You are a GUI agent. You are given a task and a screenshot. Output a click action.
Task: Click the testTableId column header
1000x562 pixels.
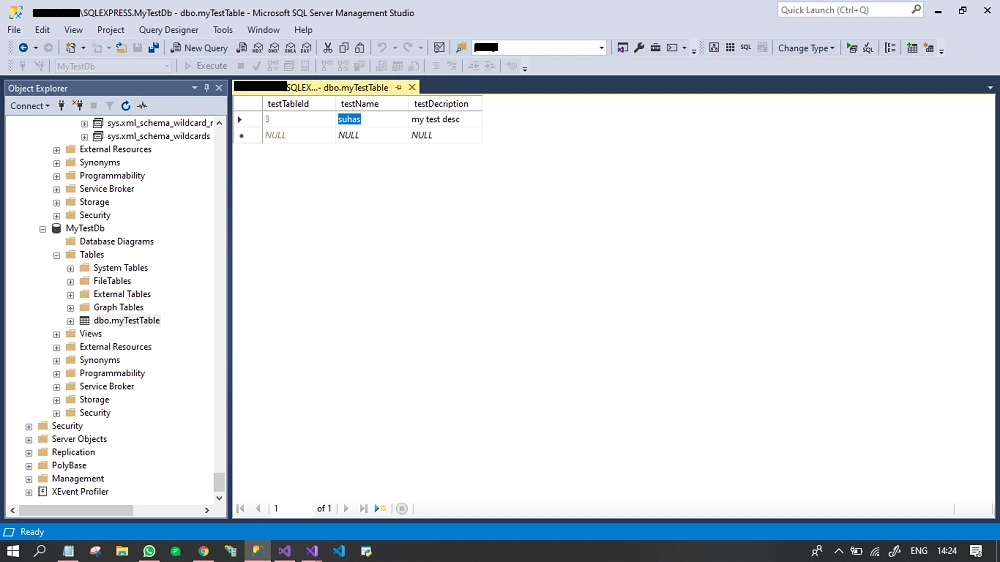click(298, 103)
